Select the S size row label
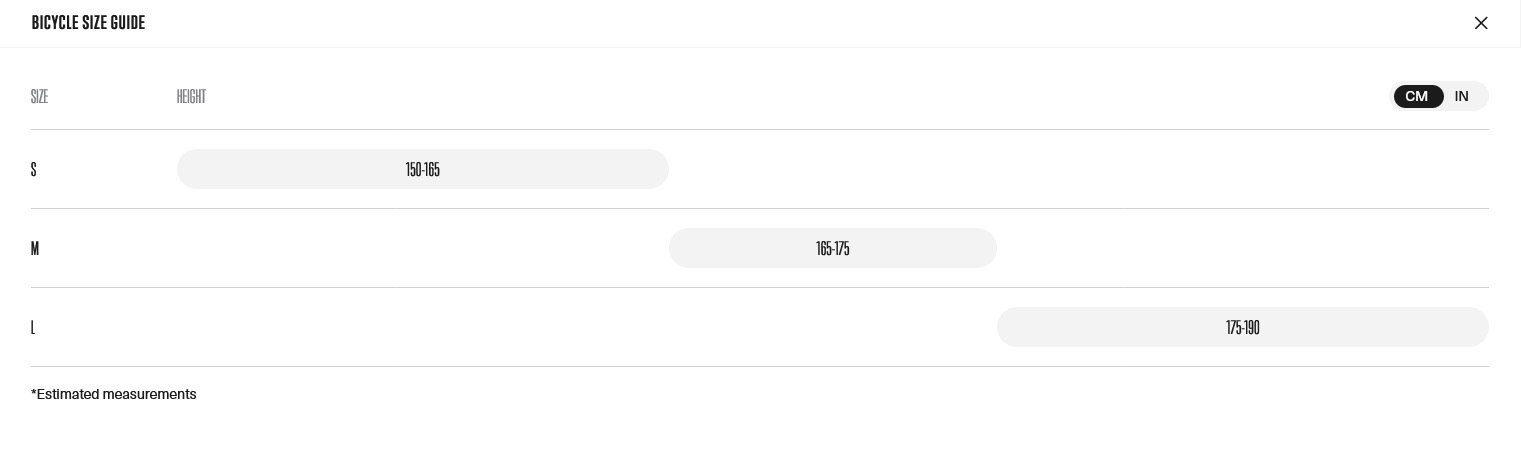The image size is (1521, 465). point(34,169)
